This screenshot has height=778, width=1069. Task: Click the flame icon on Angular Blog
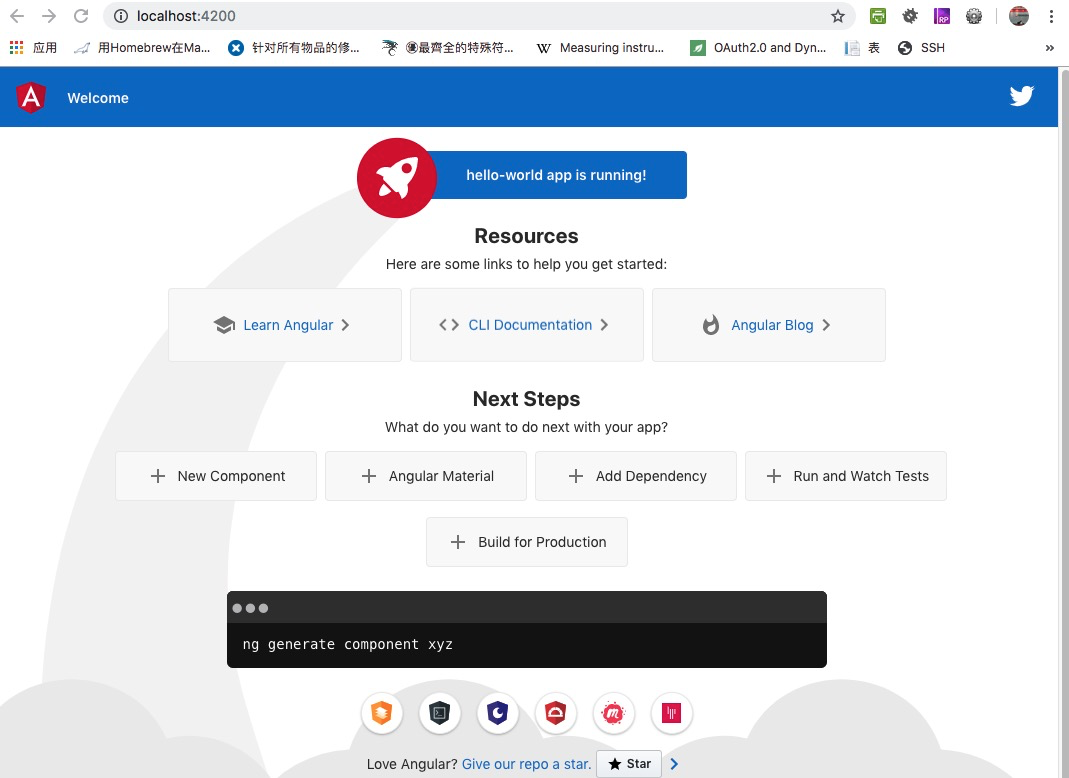(x=710, y=325)
